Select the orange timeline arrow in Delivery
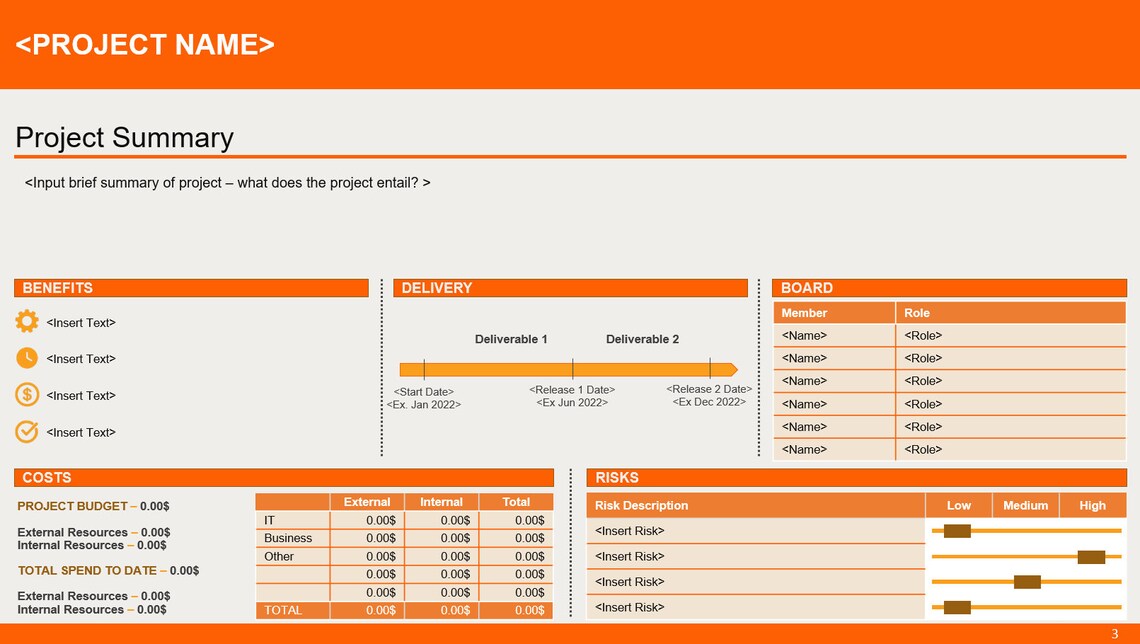The width and height of the screenshot is (1140, 644). click(x=570, y=368)
